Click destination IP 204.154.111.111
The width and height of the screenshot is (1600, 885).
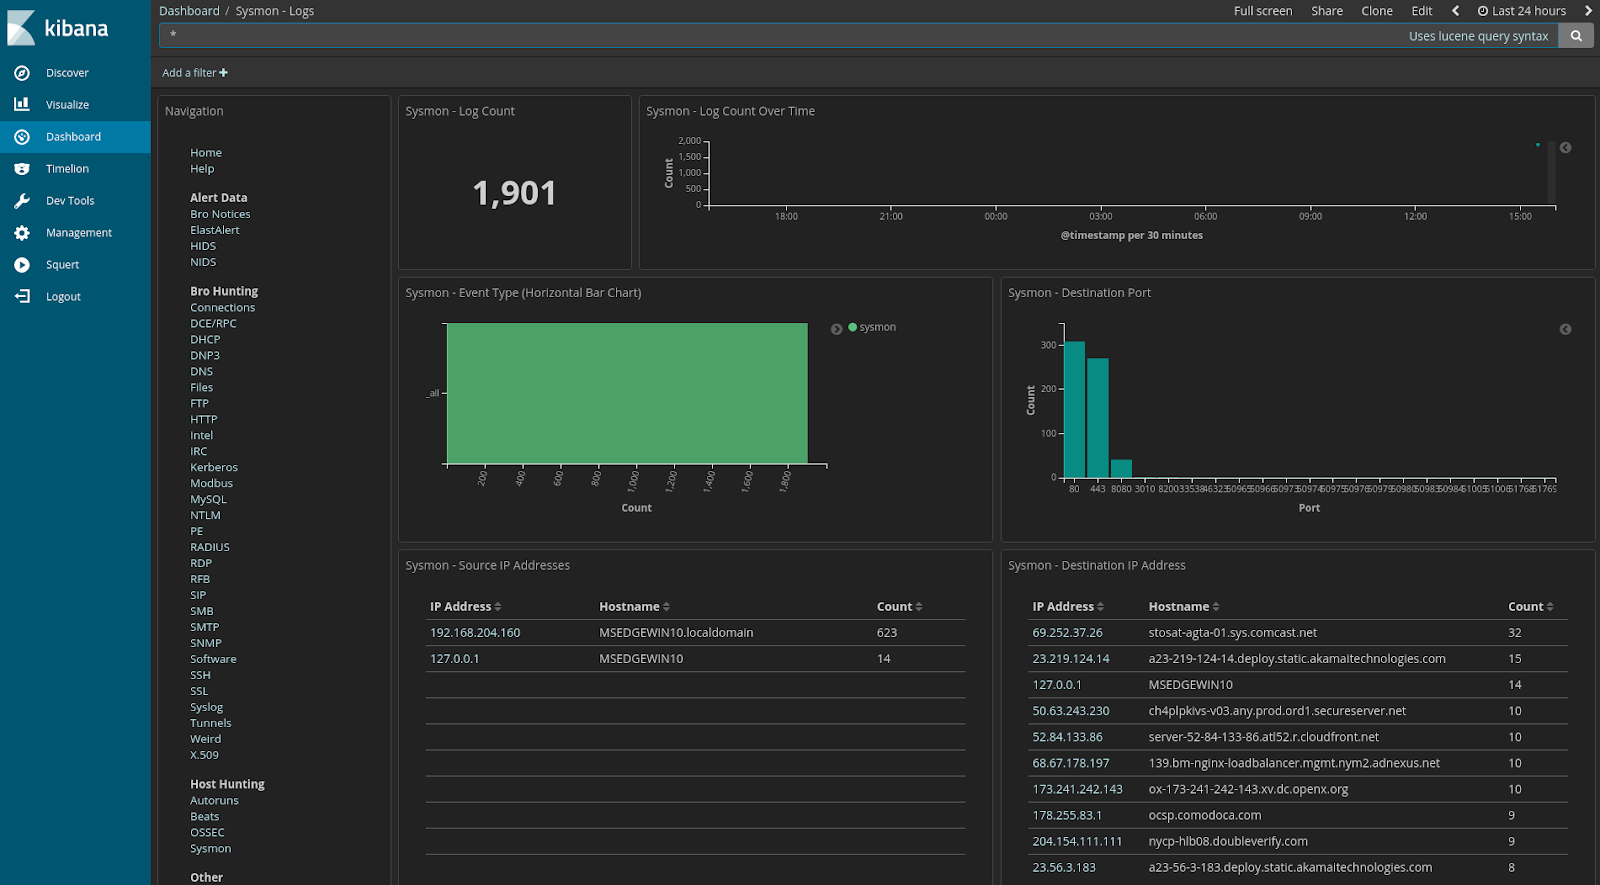click(1078, 842)
